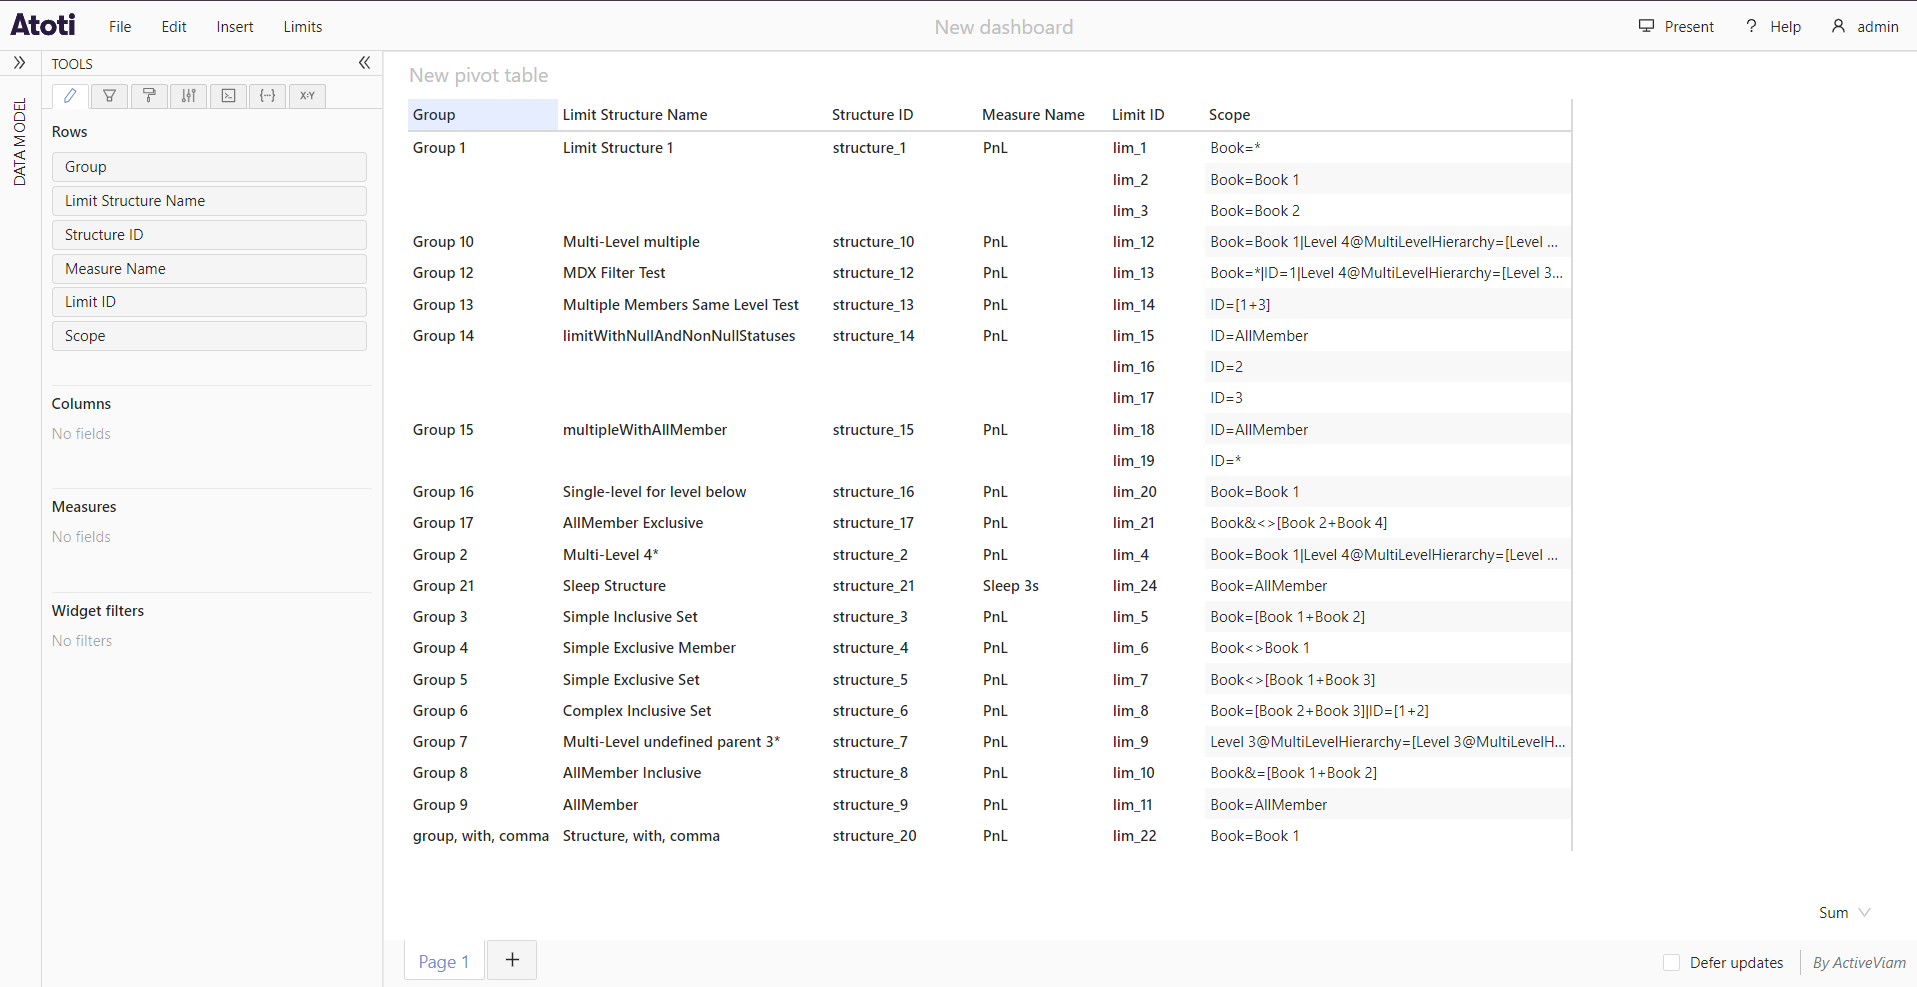
Task: Select the Scope field in Rows
Action: pyautogui.click(x=209, y=336)
